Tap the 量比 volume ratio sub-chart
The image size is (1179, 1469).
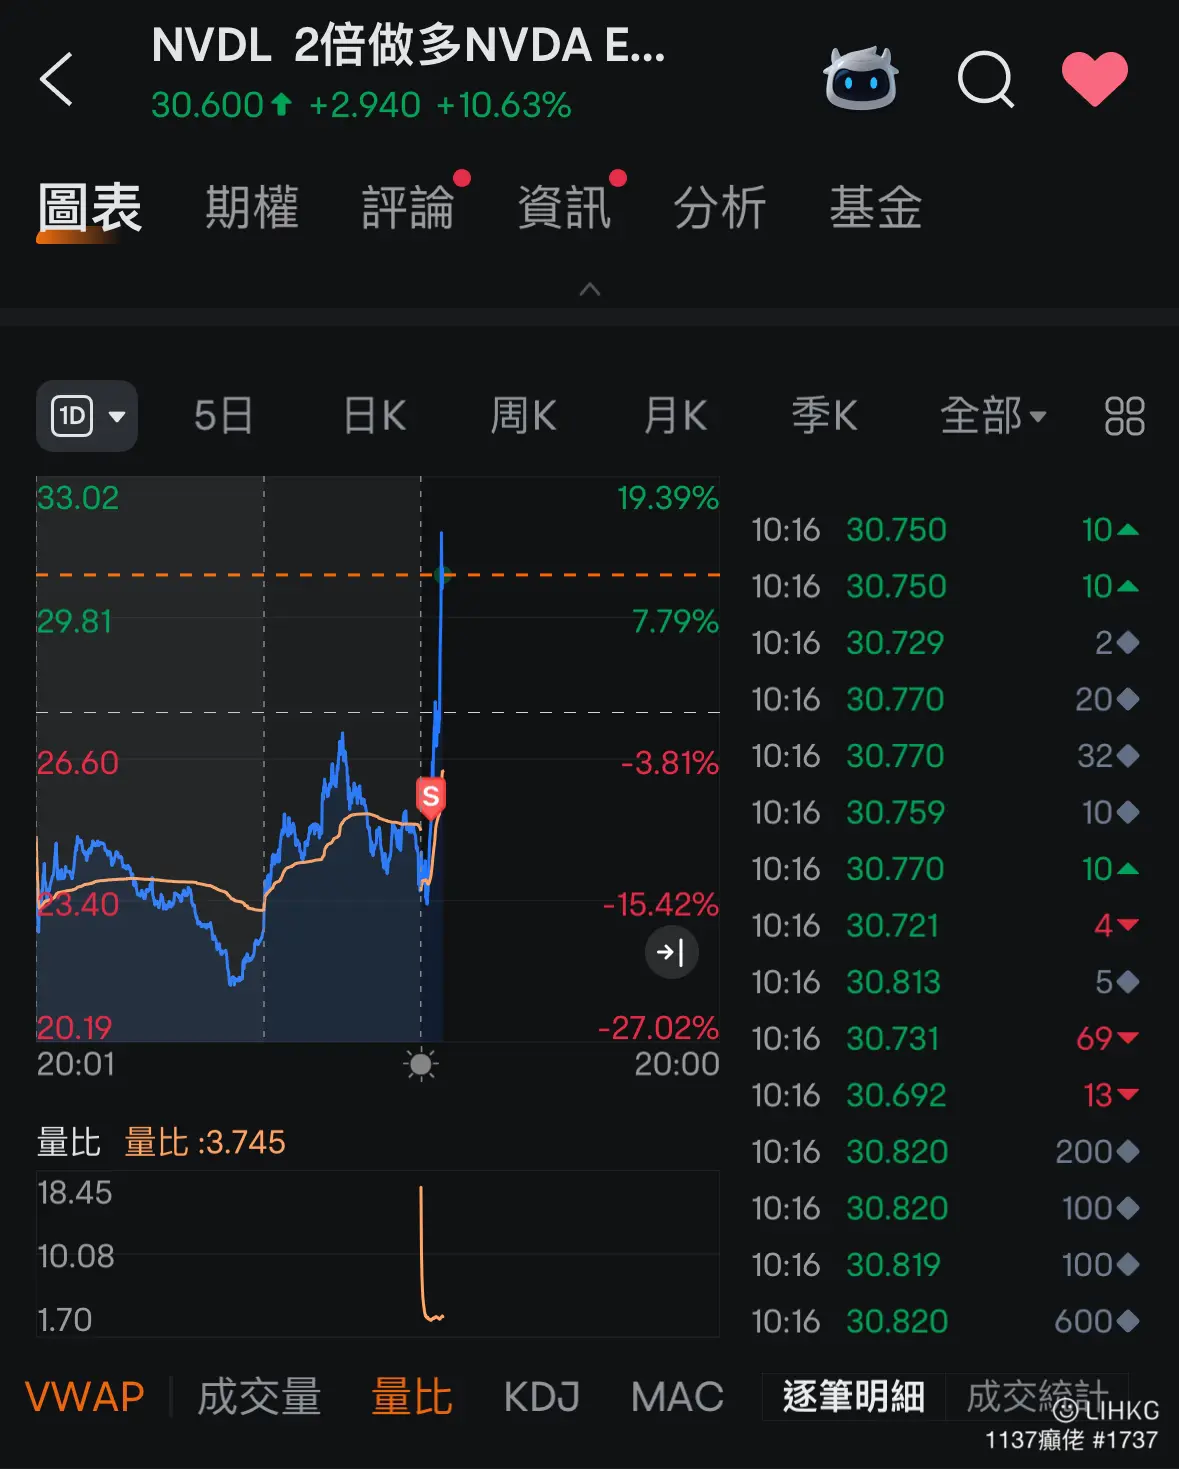coord(378,1253)
